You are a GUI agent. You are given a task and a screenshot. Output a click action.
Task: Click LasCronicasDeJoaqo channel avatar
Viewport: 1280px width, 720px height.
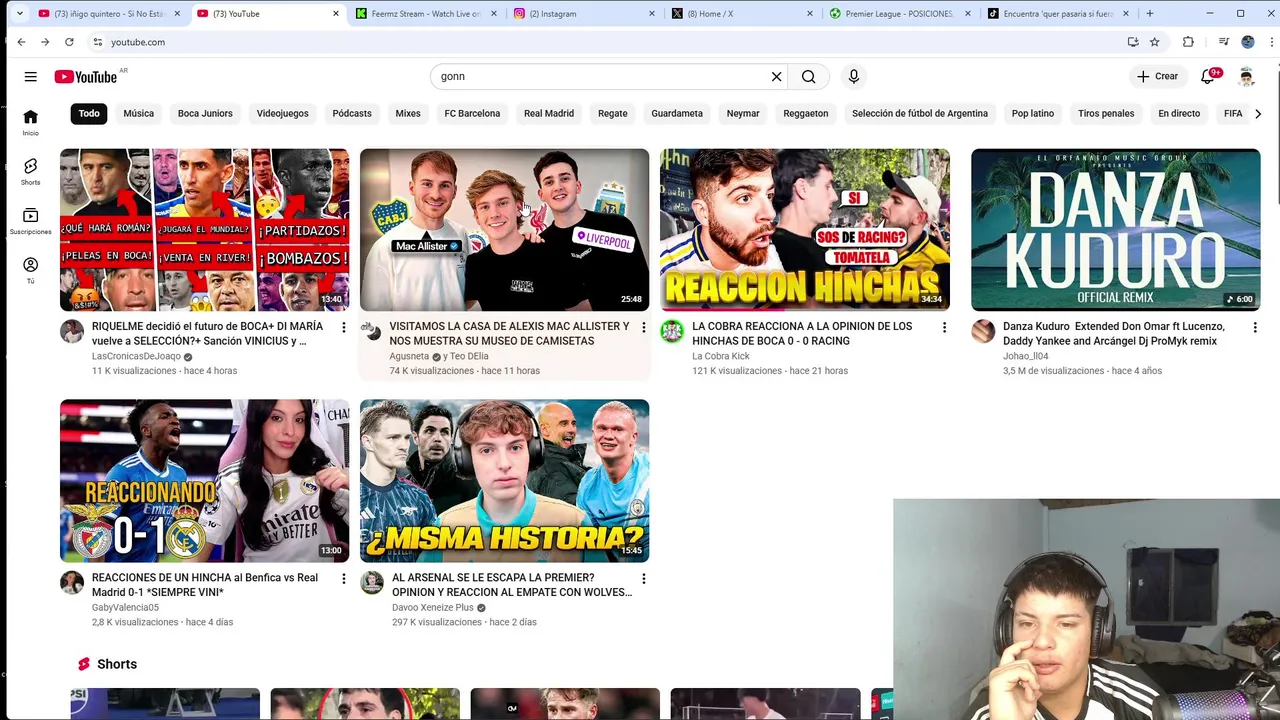(72, 331)
